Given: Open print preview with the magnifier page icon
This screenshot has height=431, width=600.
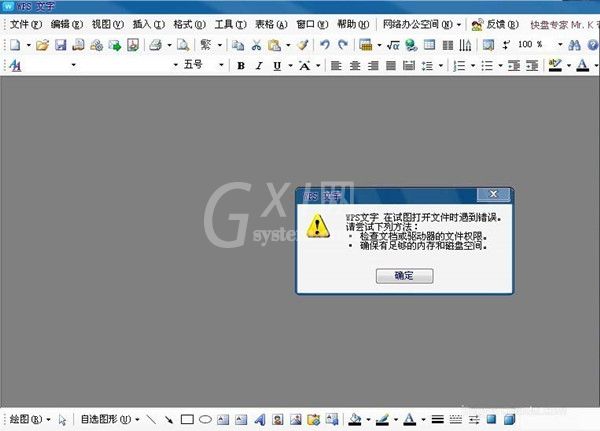Looking at the screenshot, I should tap(183, 45).
